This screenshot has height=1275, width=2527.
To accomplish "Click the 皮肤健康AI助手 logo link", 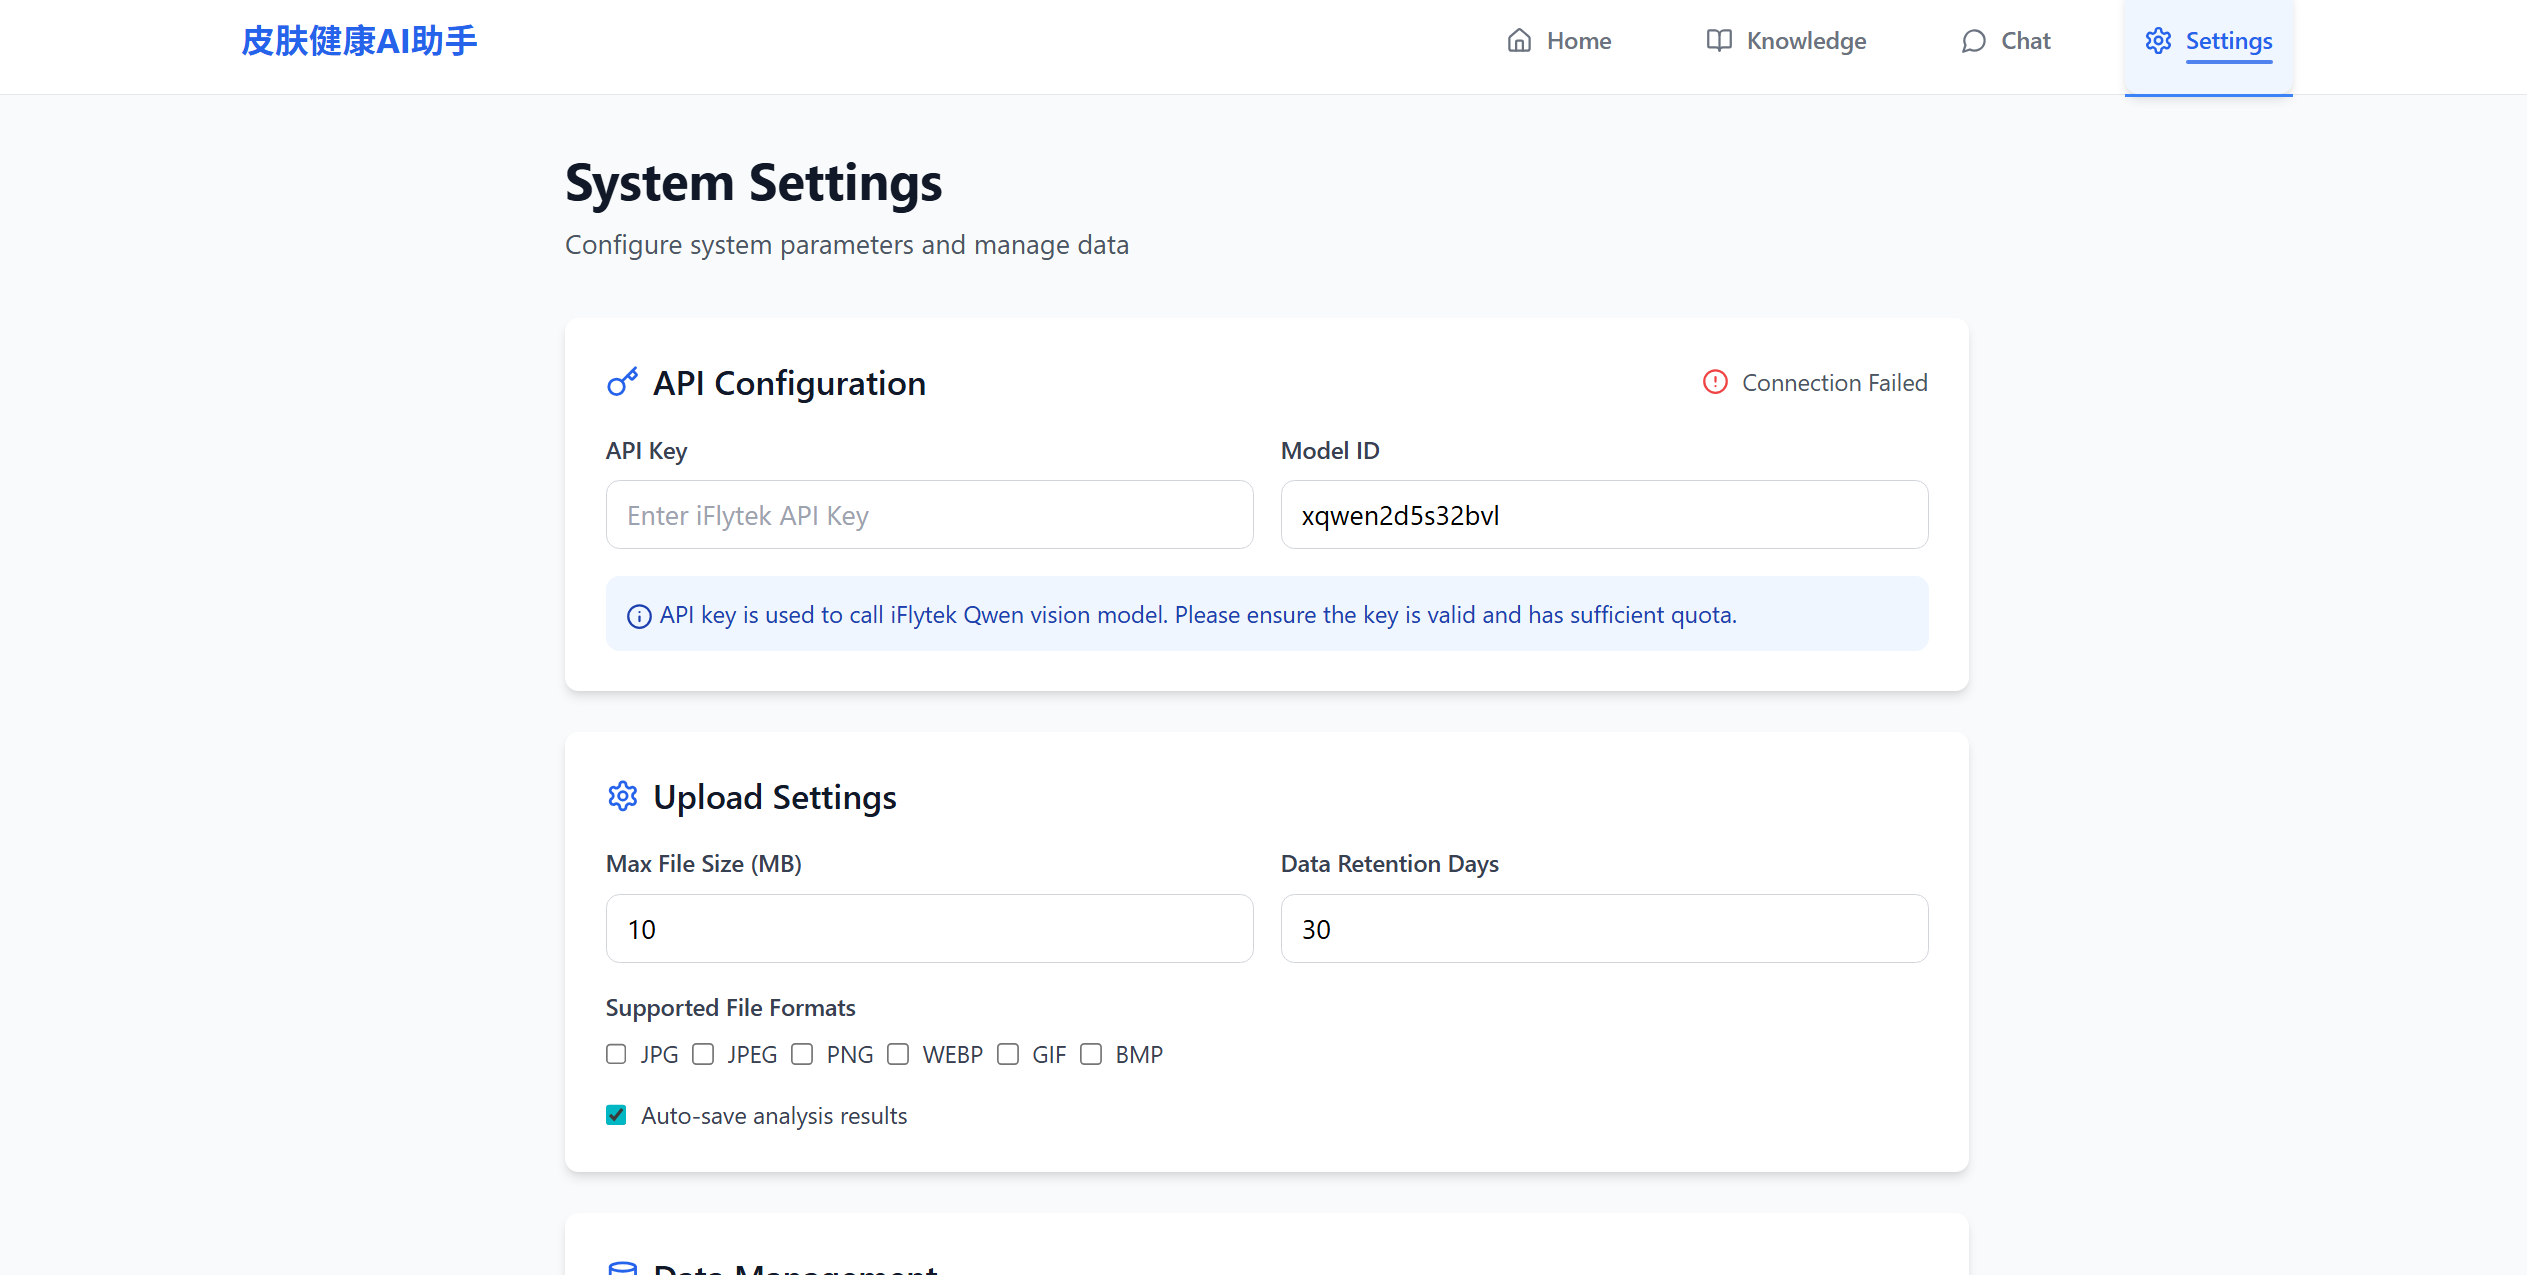I will click(359, 41).
